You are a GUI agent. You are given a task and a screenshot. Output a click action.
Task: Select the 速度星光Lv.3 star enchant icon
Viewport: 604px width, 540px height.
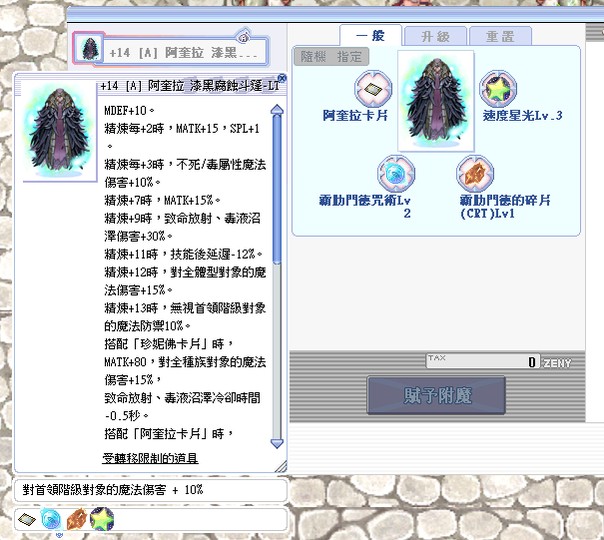498,89
